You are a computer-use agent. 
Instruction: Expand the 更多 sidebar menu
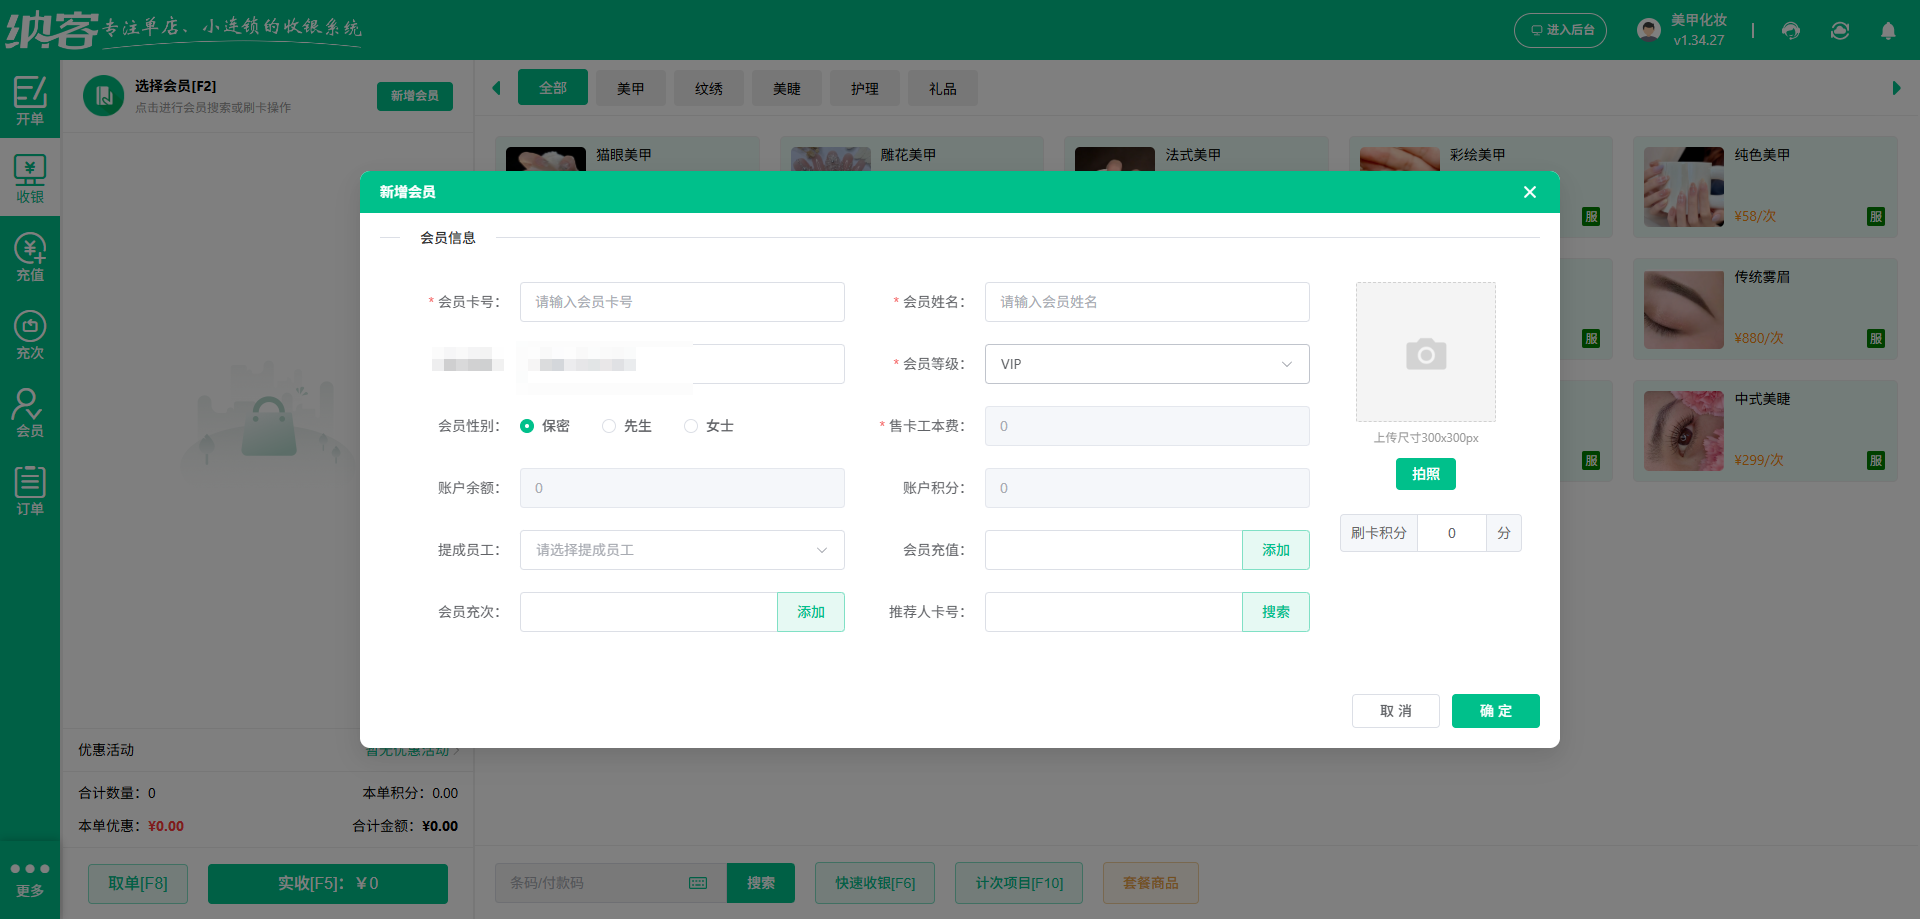click(30, 880)
